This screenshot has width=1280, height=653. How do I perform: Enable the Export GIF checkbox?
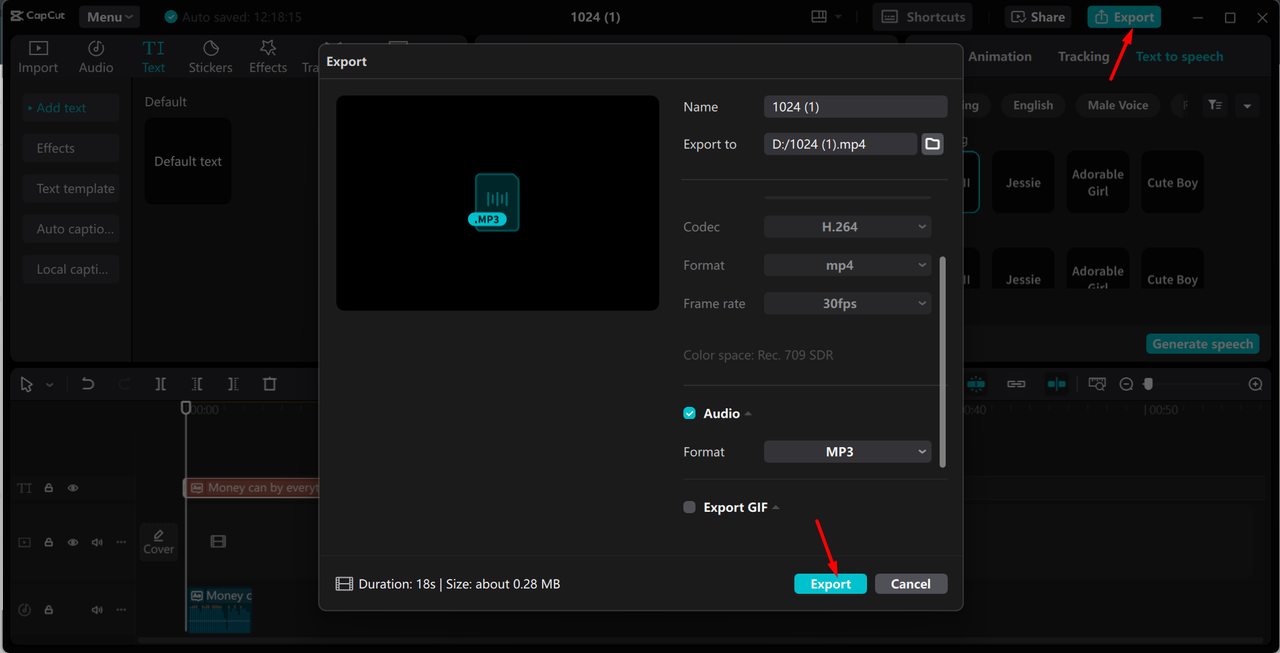(689, 507)
